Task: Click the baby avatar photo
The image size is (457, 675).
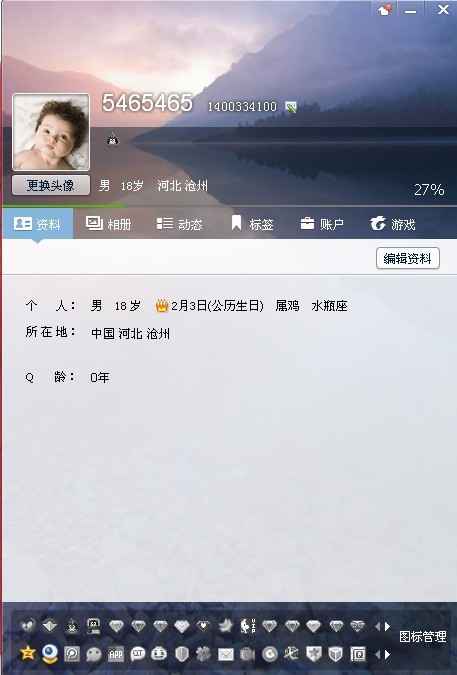Action: (x=51, y=132)
